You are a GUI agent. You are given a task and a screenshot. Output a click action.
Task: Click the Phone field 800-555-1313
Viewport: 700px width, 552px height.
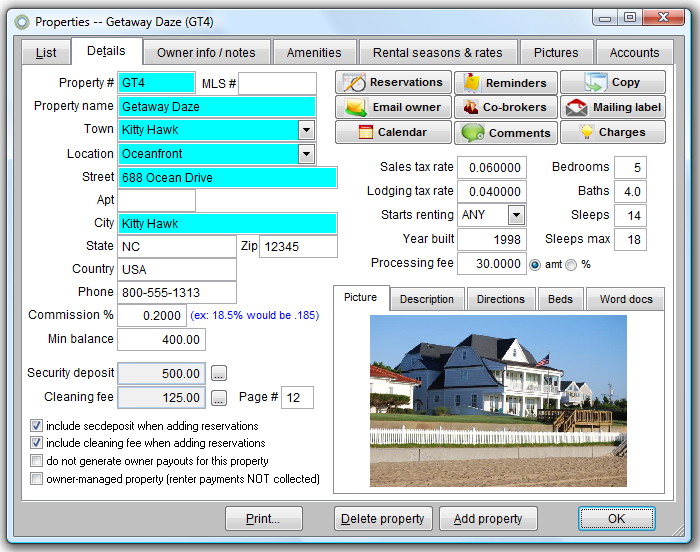pos(177,293)
